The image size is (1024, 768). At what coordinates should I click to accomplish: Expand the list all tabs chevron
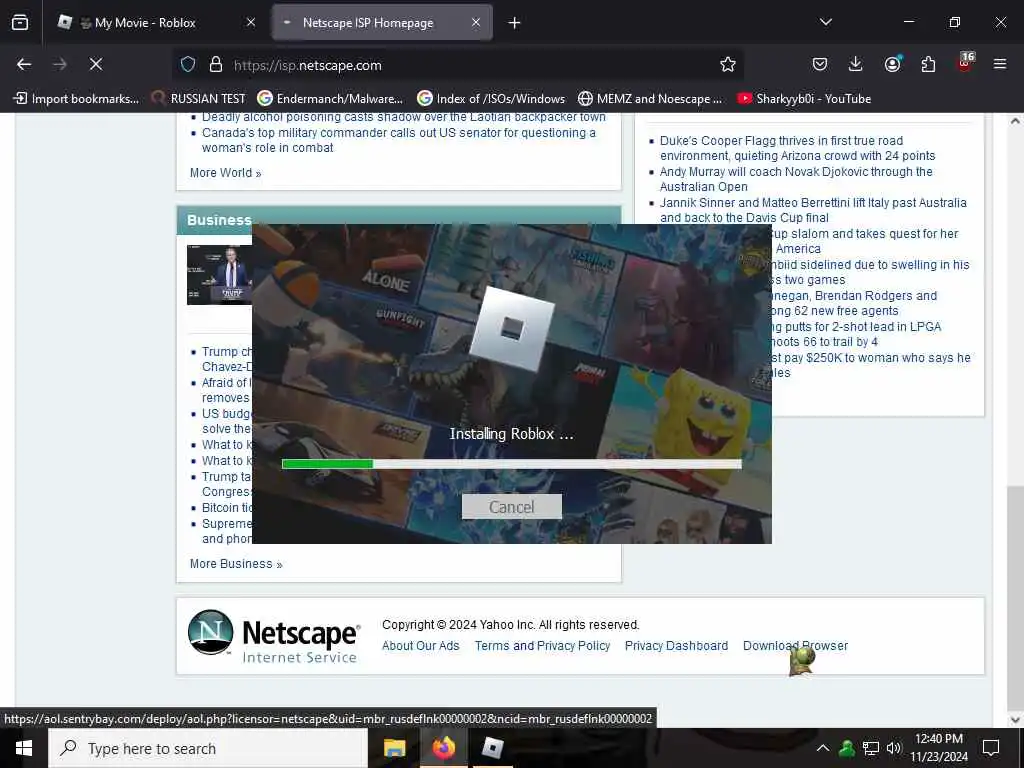[x=825, y=22]
